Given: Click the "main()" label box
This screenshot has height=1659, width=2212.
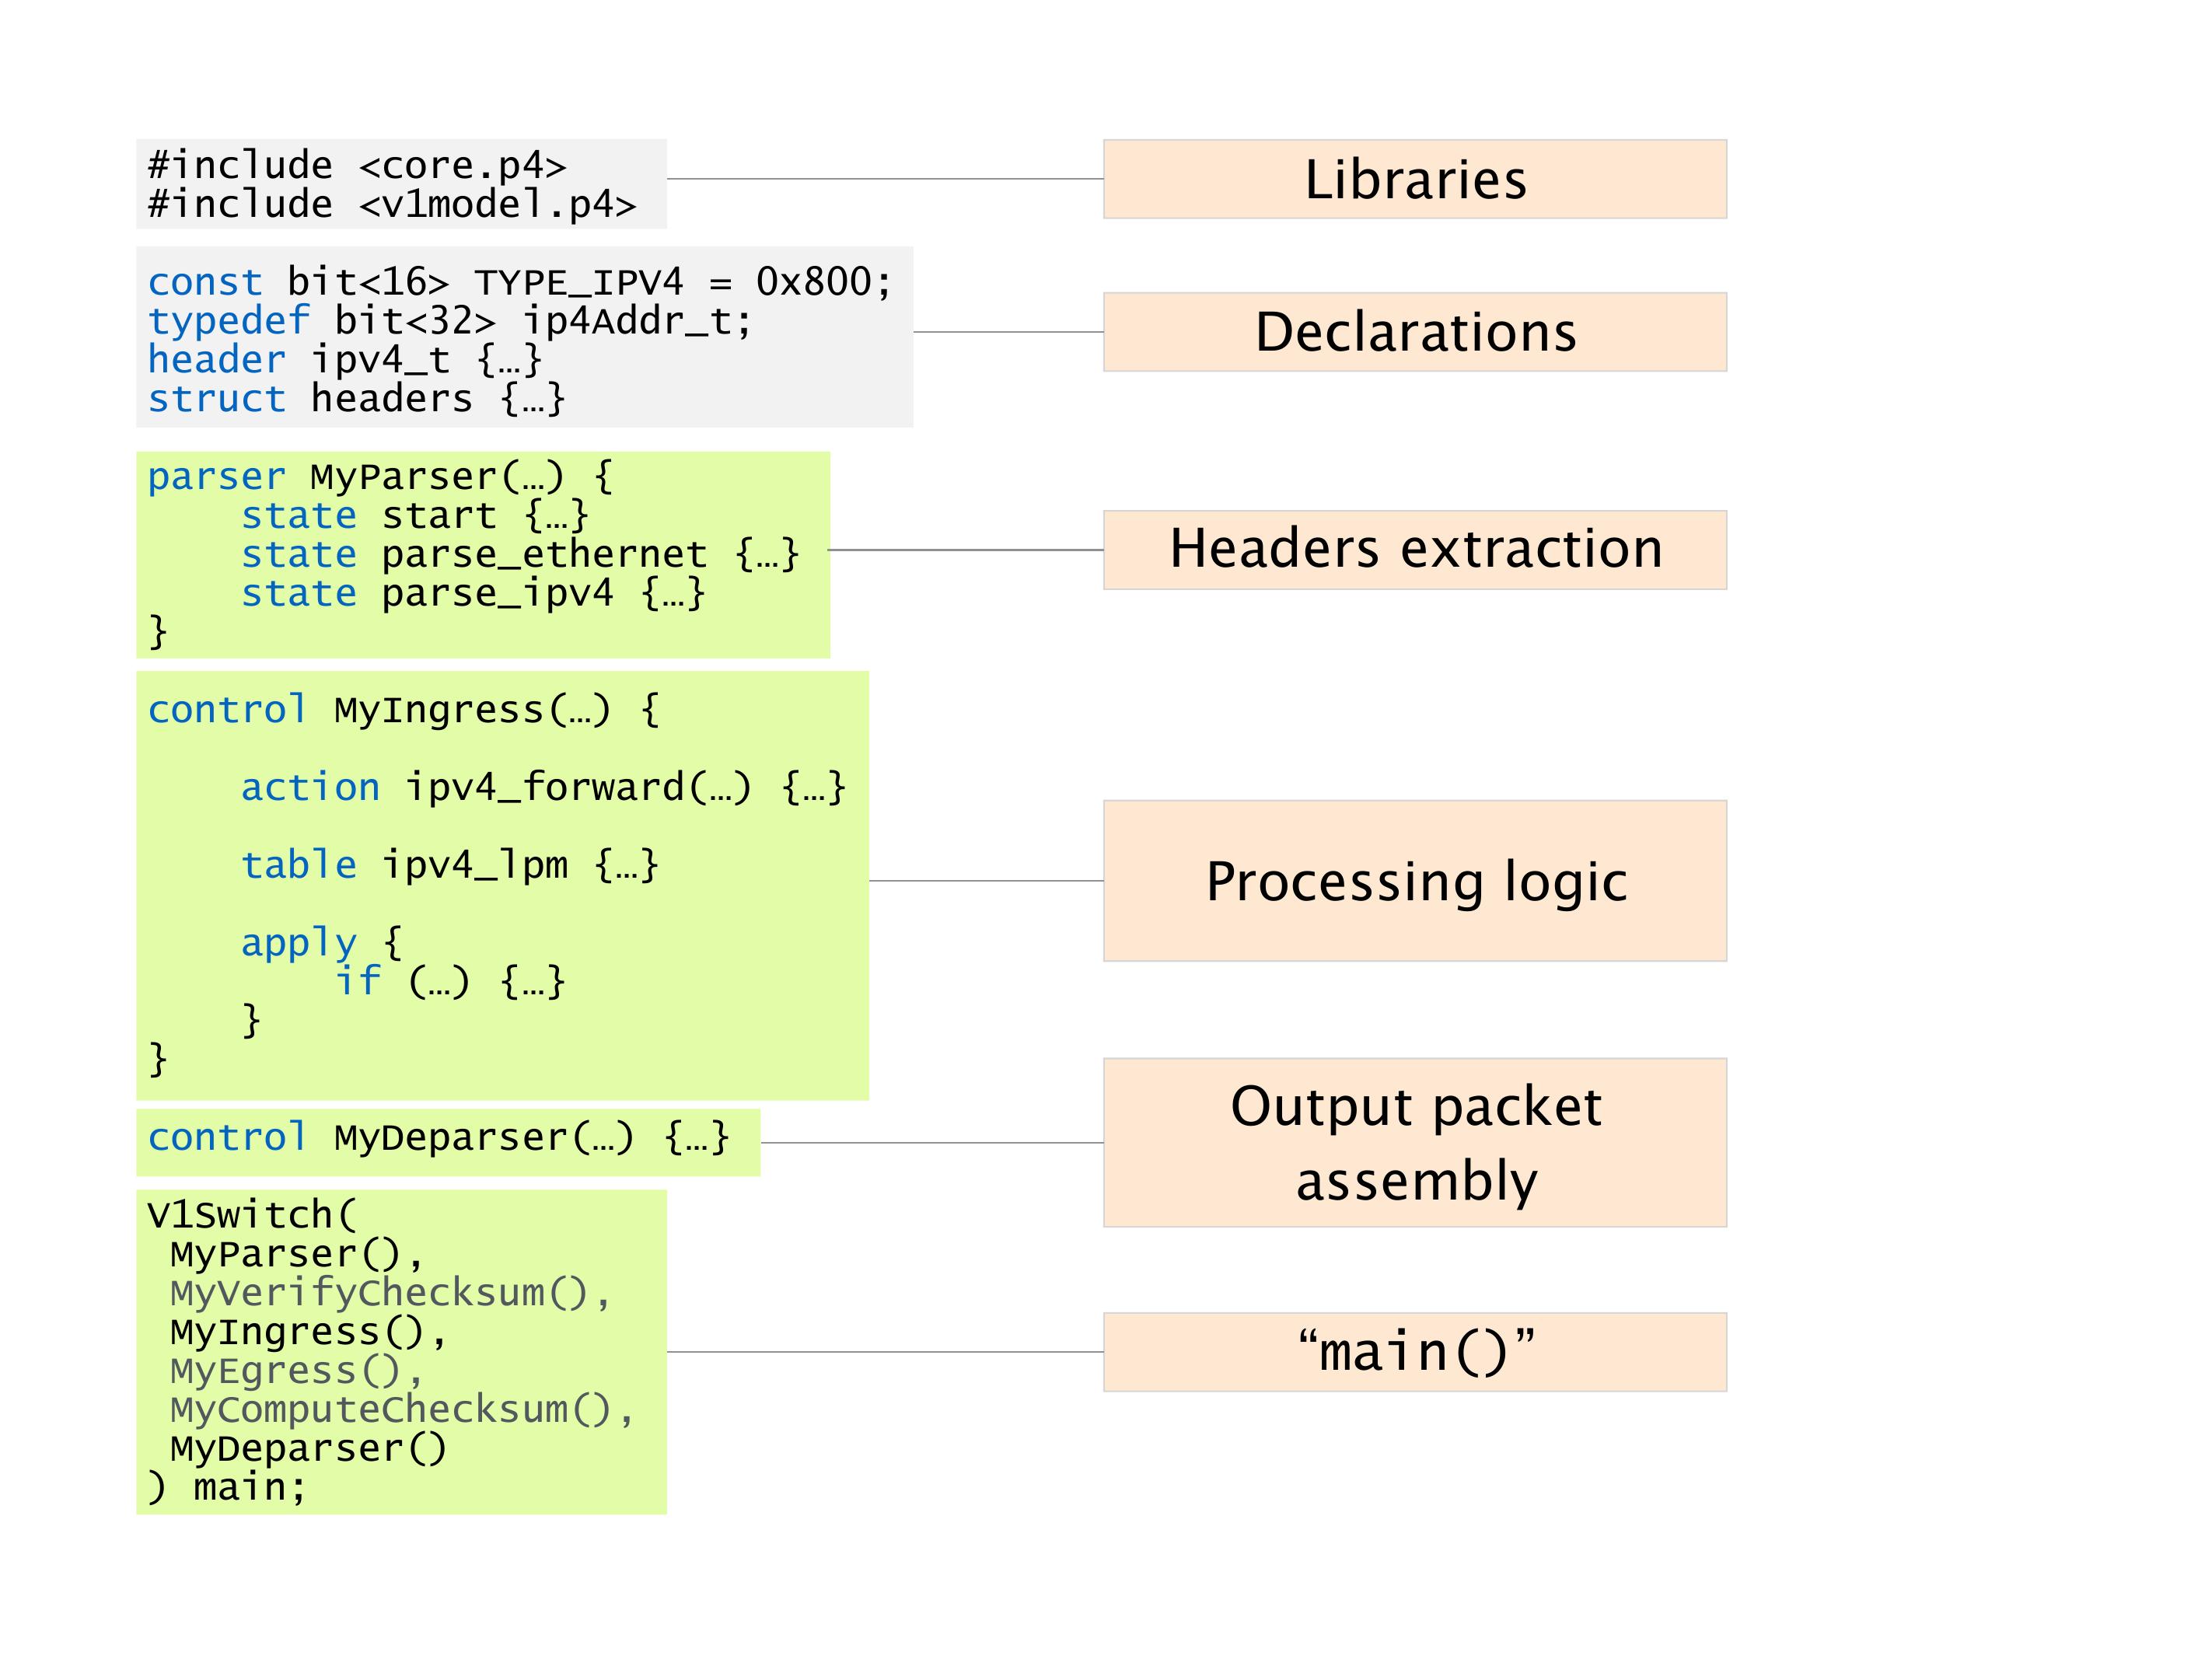Looking at the screenshot, I should click(1415, 1352).
